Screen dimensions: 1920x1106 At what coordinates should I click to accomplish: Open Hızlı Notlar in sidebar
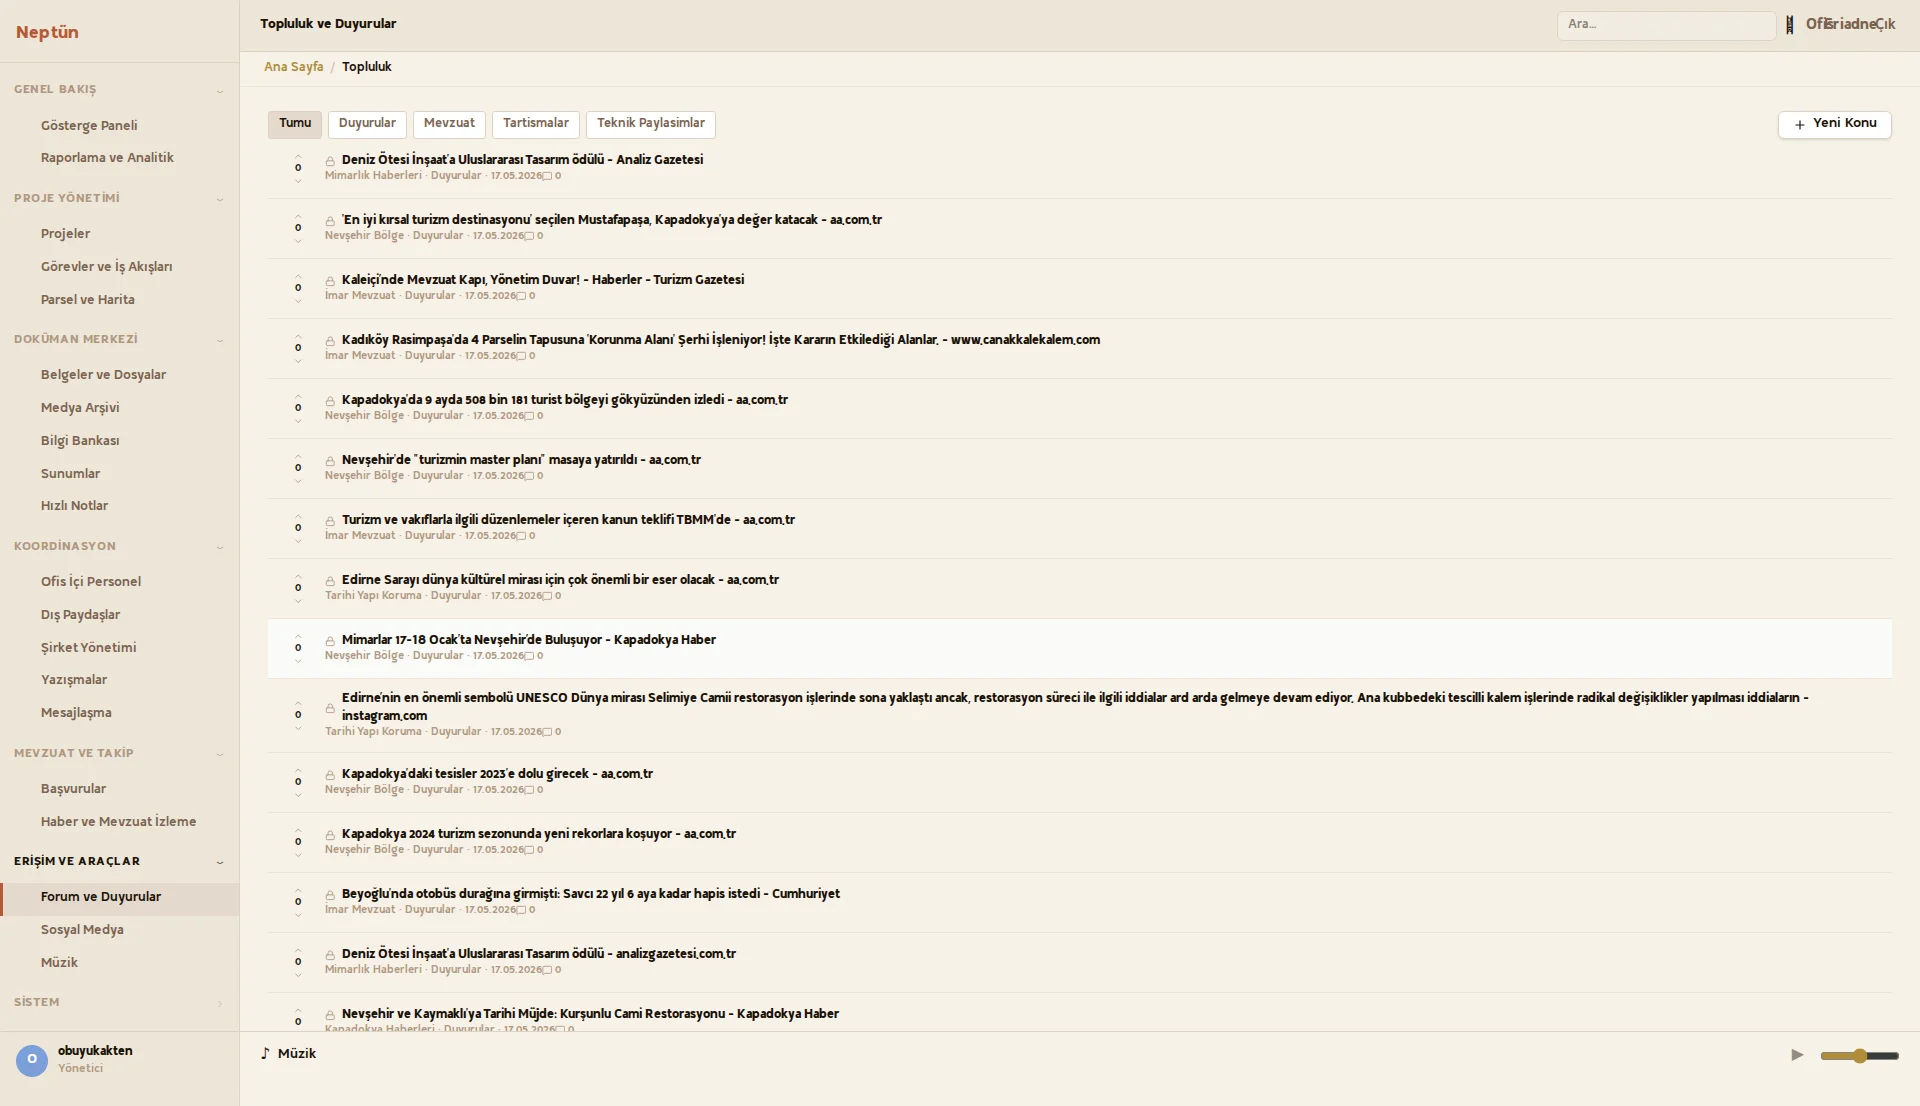(120, 505)
